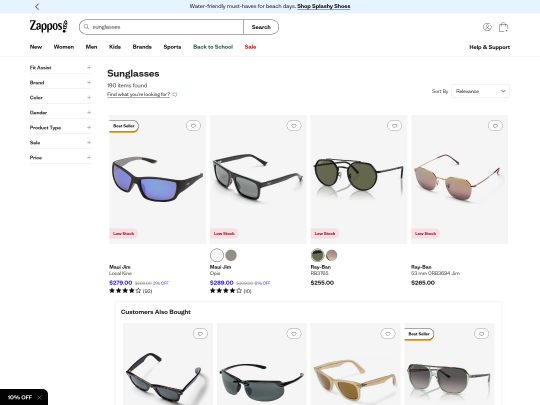540x405 pixels.
Task: Favorite the Best Seller aviator in Customers Also Bought
Action: point(481,334)
